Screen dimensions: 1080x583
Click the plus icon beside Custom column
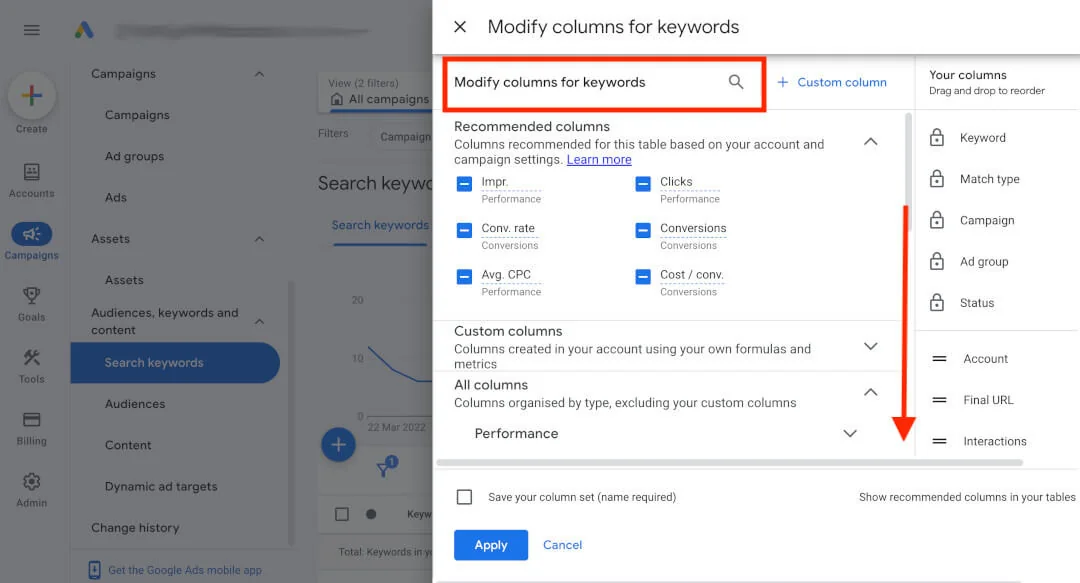point(782,82)
